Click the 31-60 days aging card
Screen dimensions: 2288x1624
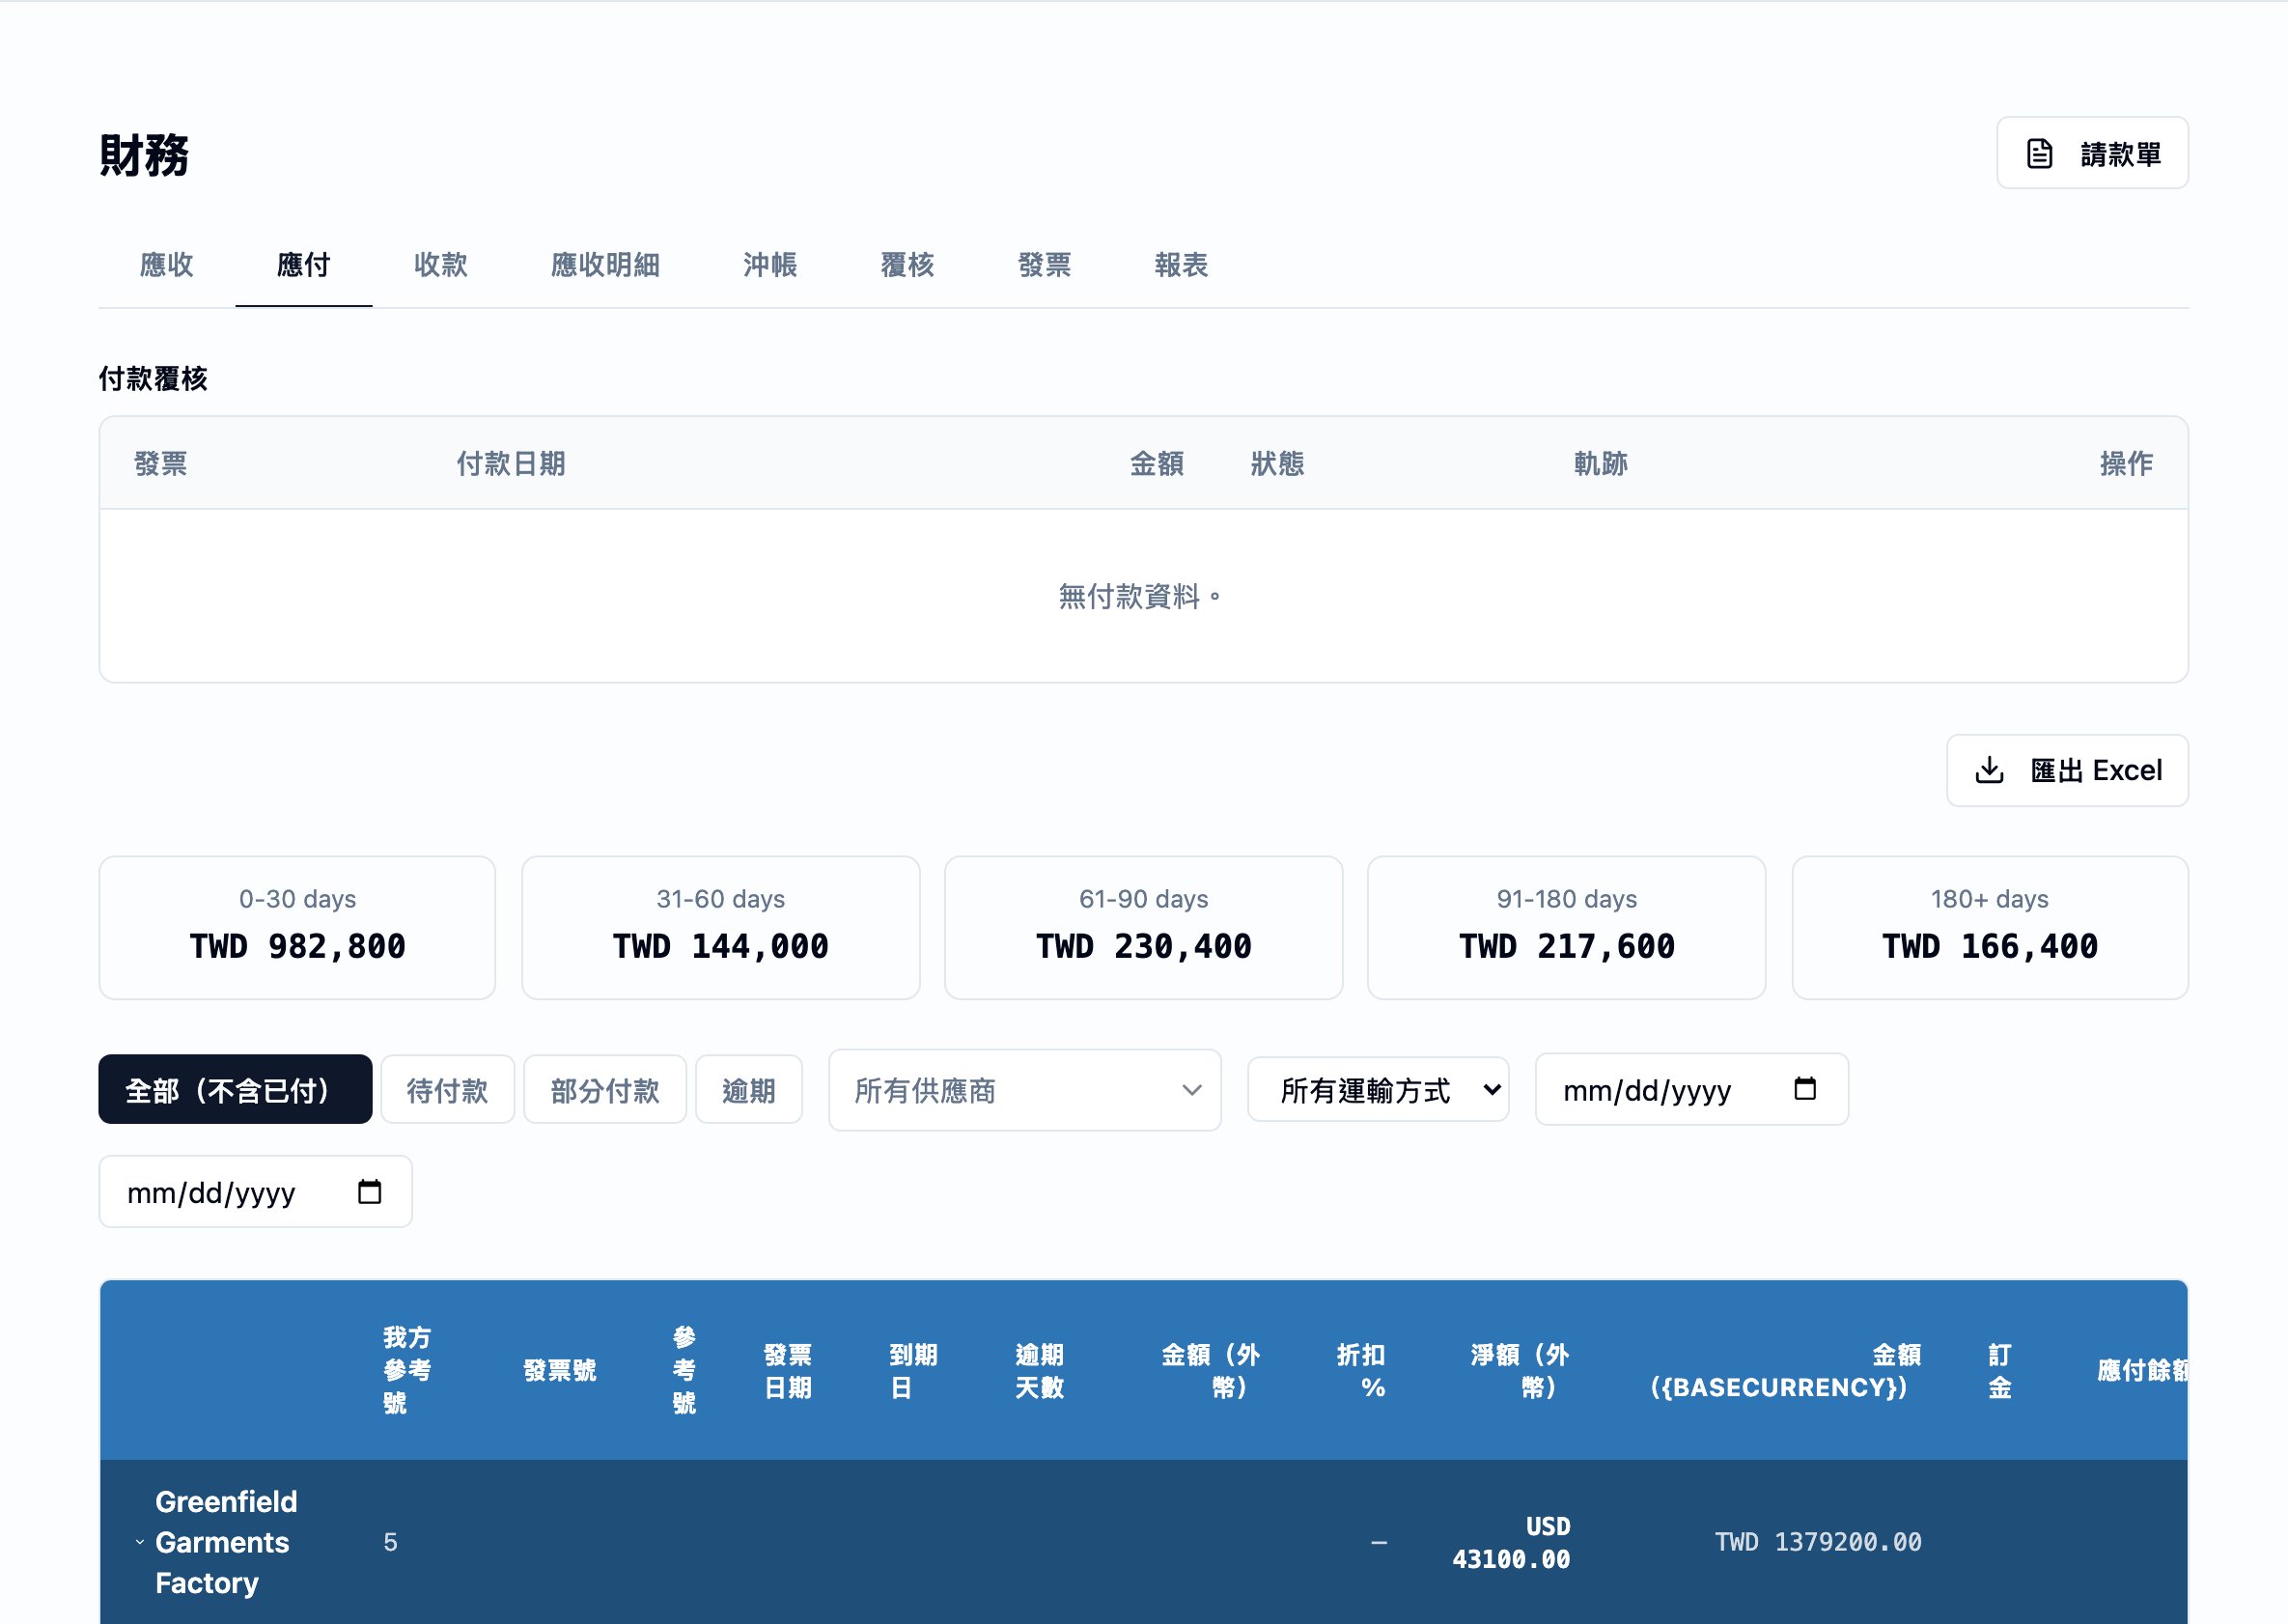click(720, 927)
